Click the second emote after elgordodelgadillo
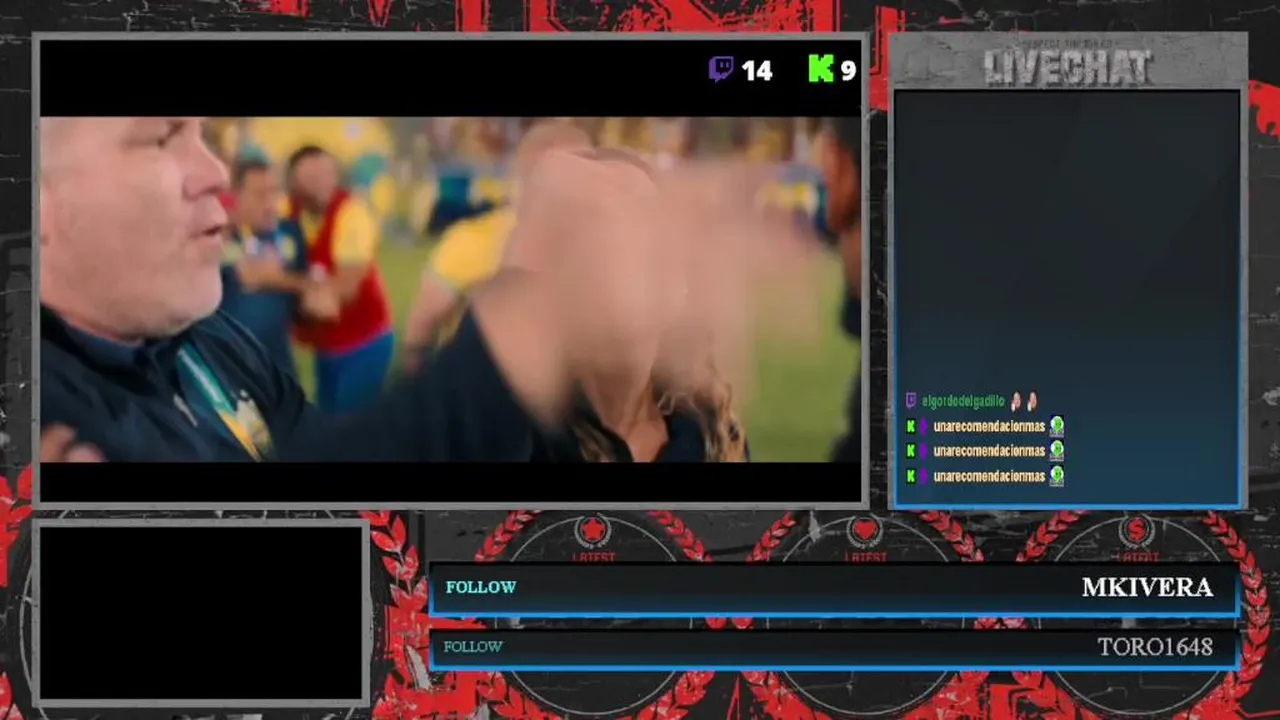Viewport: 1280px width, 720px height. 1032,401
